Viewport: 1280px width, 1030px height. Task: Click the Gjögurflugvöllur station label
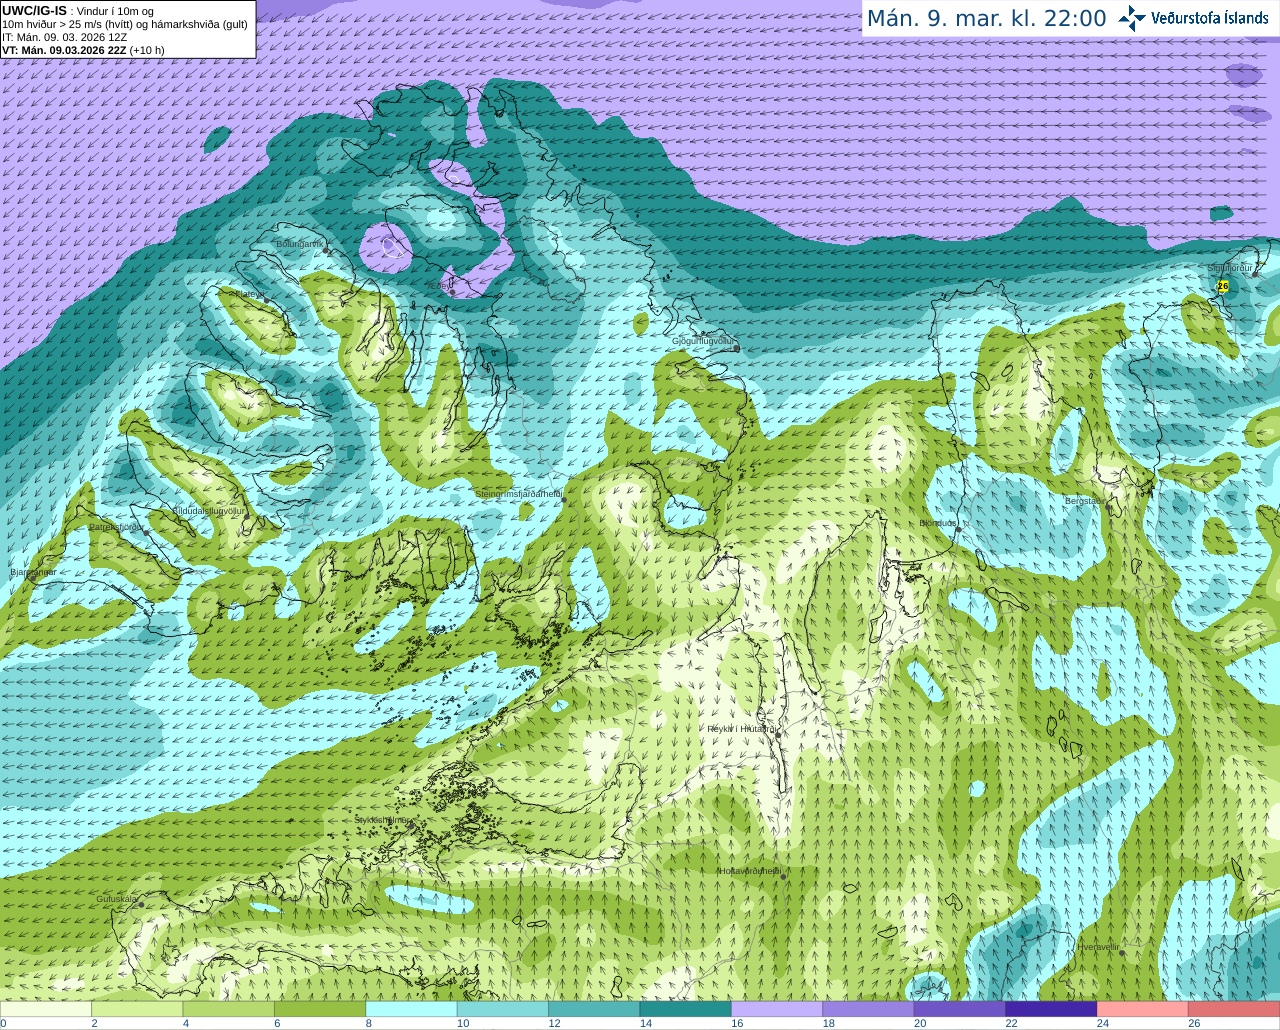pos(703,341)
